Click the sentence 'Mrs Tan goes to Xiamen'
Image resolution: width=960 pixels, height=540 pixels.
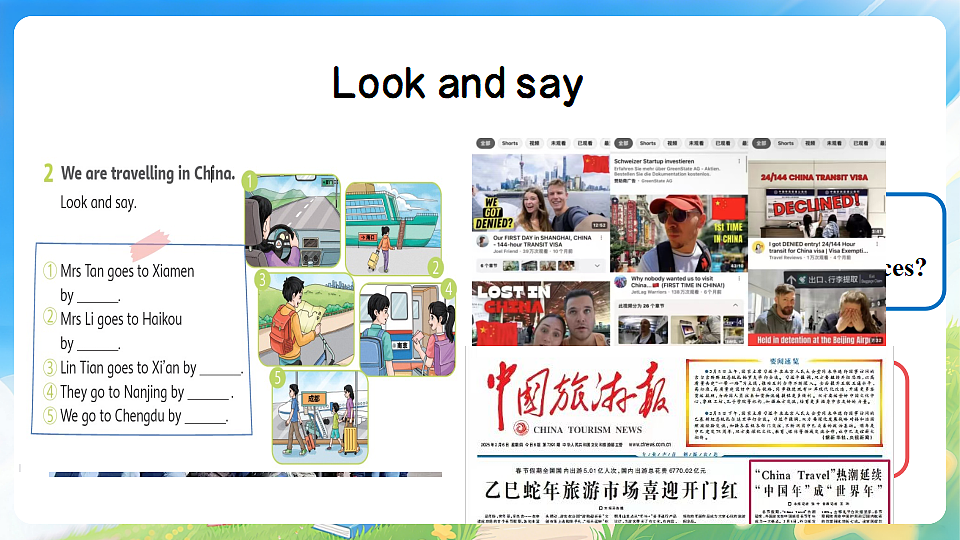click(x=127, y=271)
